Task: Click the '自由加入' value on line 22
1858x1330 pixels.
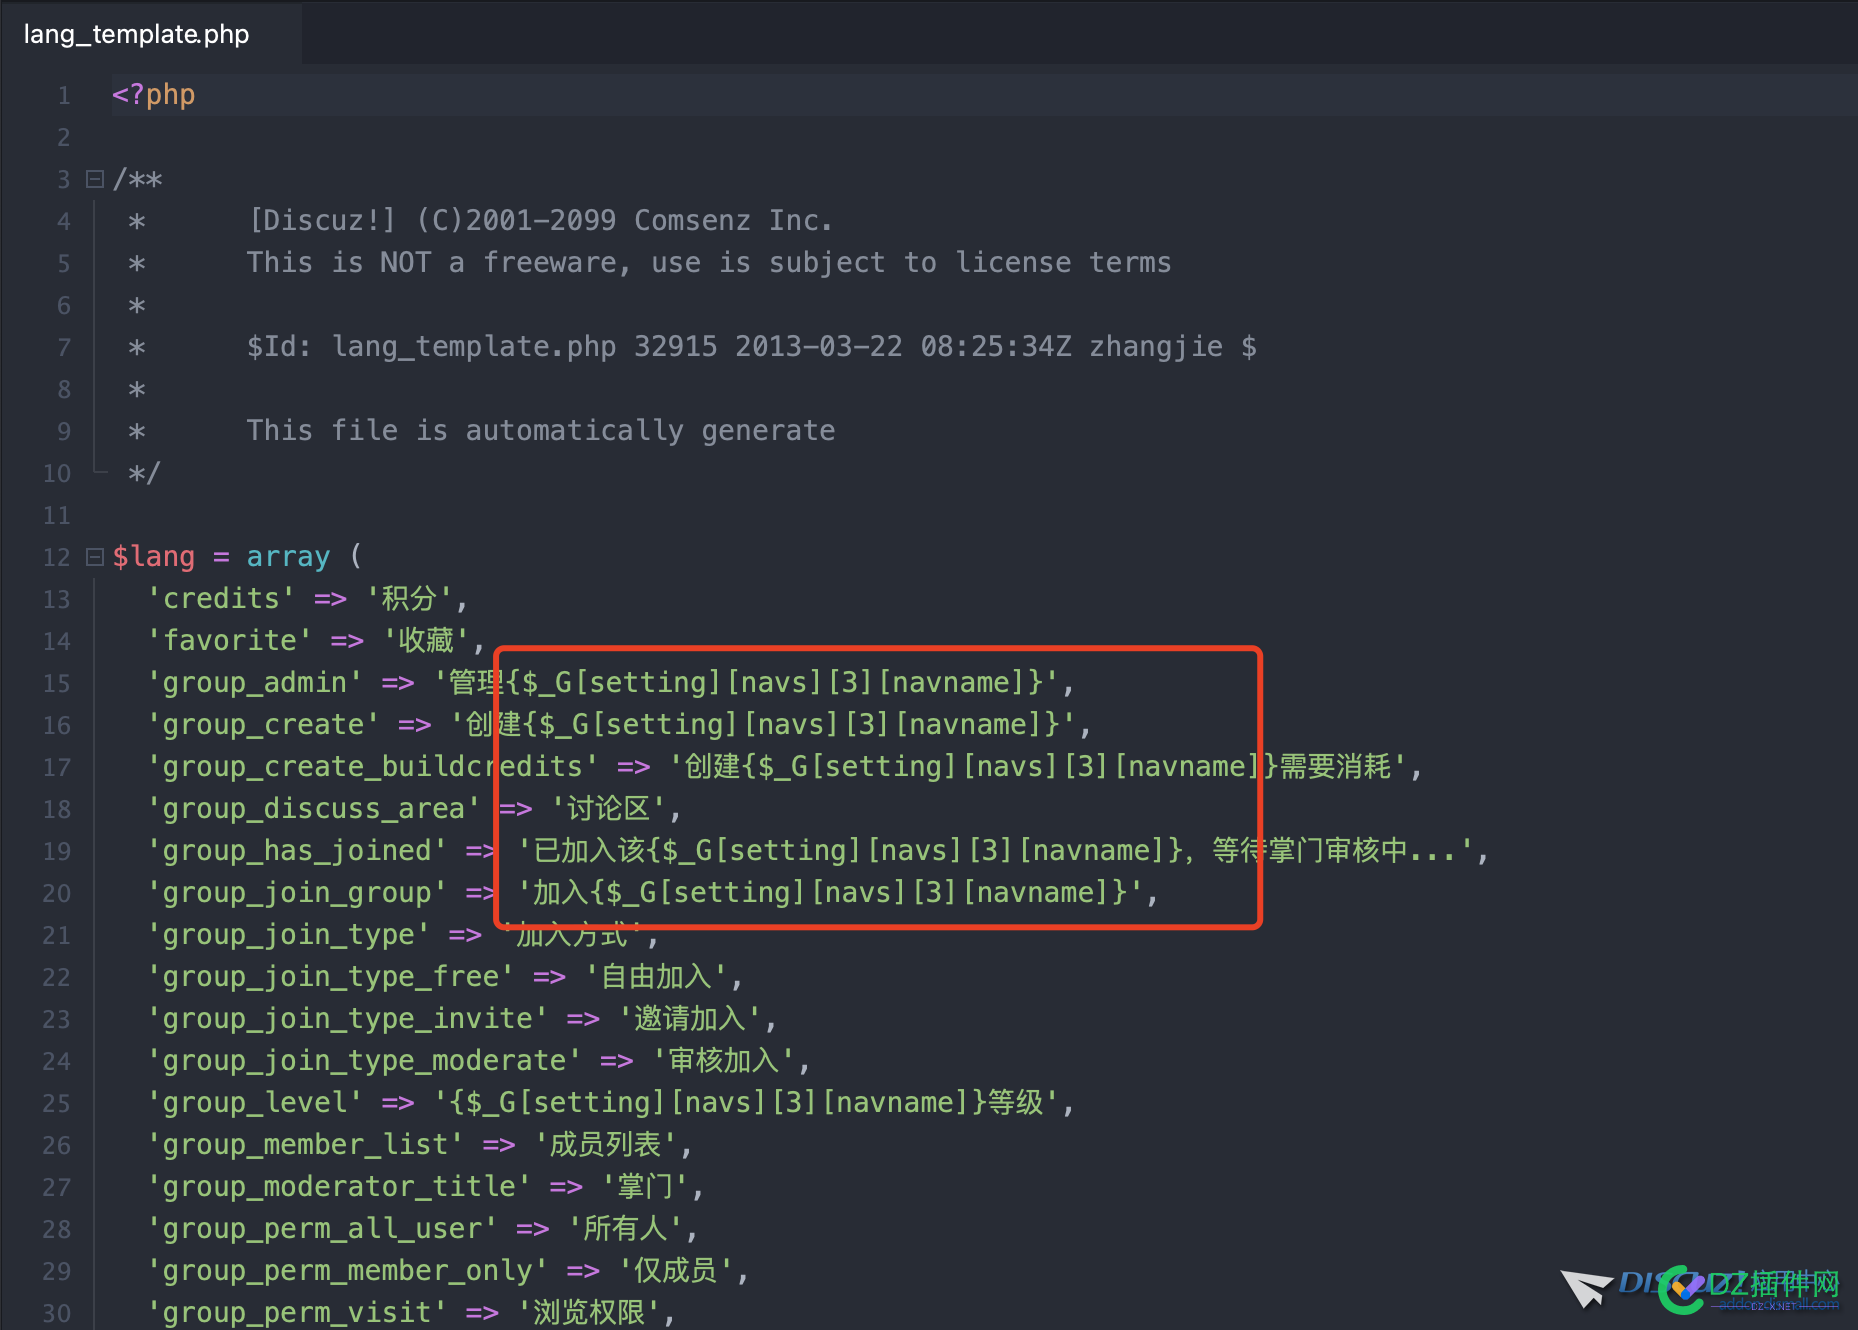Action: click(x=656, y=976)
